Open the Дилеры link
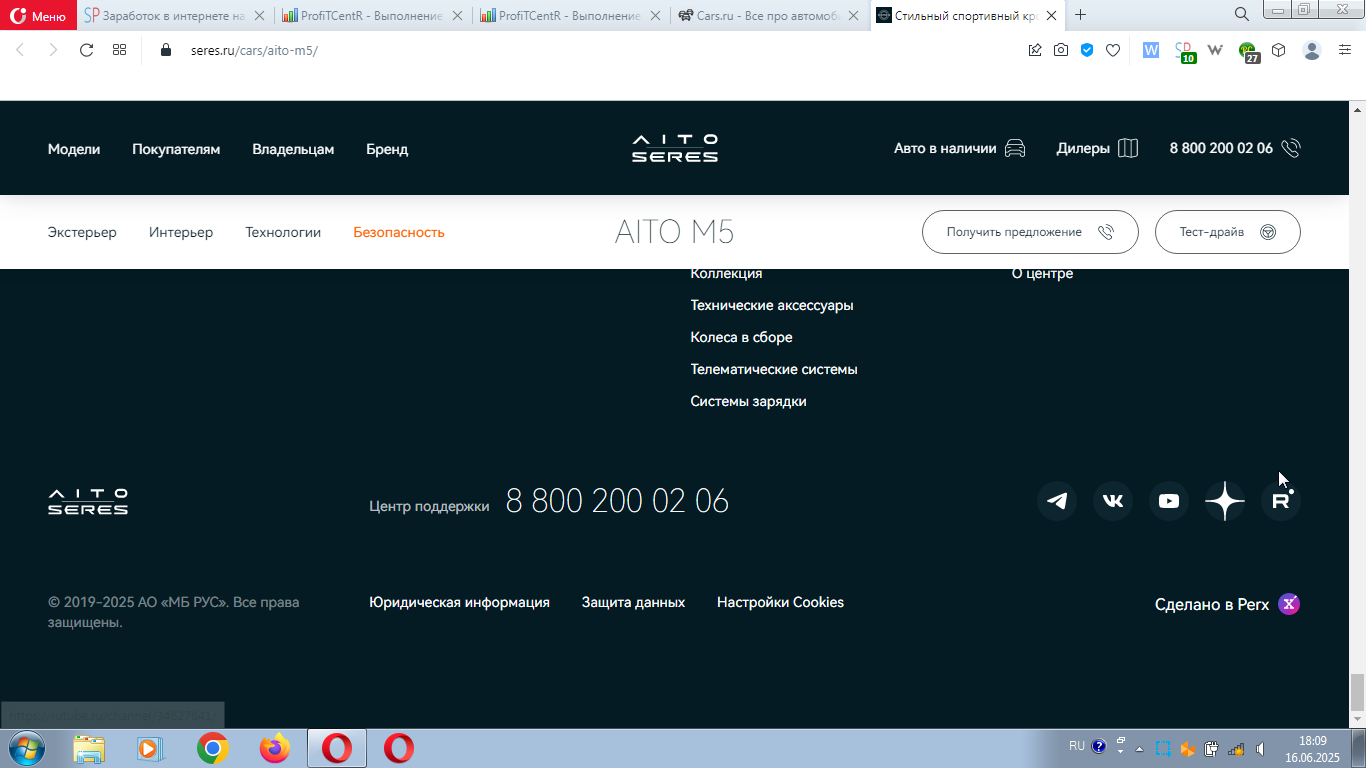 click(x=1097, y=148)
